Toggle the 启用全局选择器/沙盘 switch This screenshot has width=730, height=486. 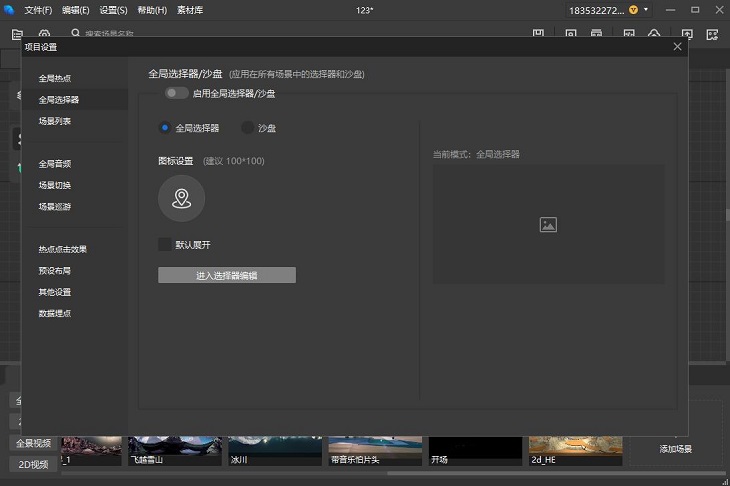click(177, 93)
